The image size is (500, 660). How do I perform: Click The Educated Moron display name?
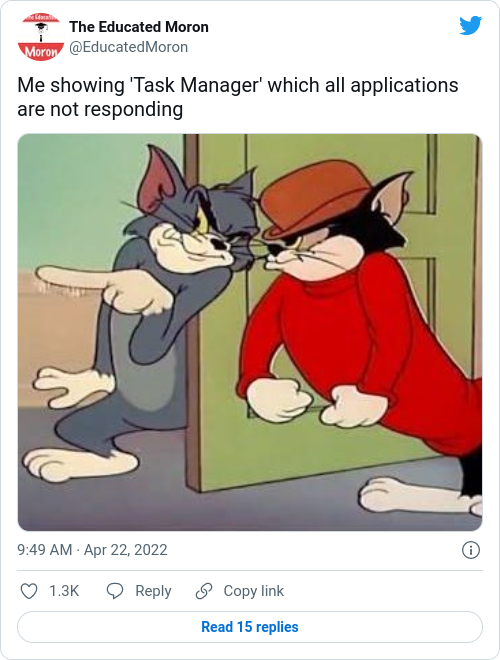(139, 27)
